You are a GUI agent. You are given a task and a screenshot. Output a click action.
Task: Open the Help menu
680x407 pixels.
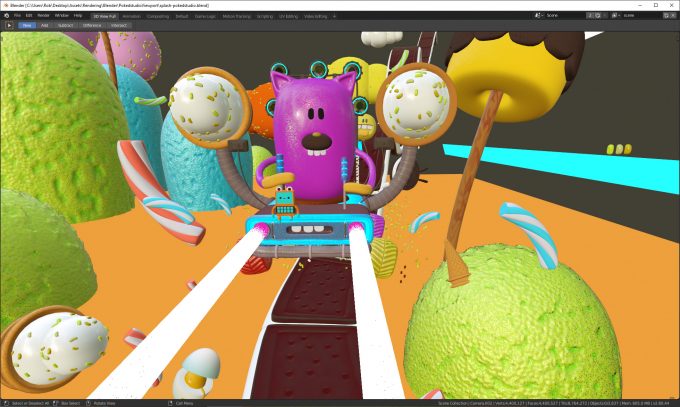(x=78, y=16)
